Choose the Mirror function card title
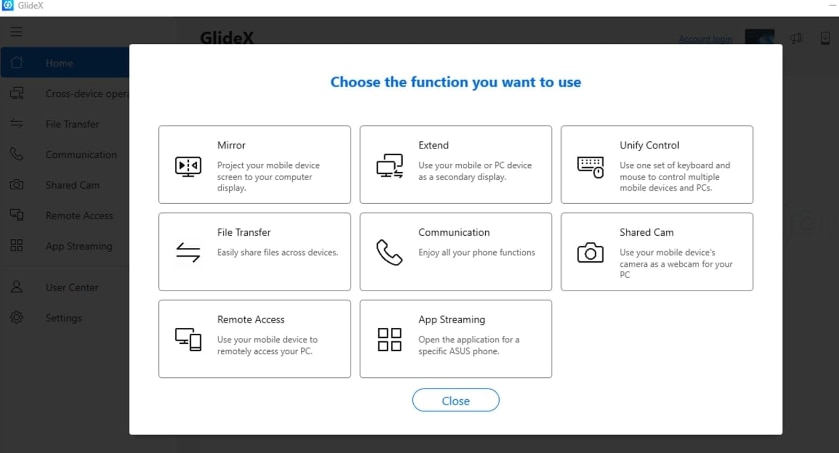Screen dimensions: 839x453 (x=231, y=145)
